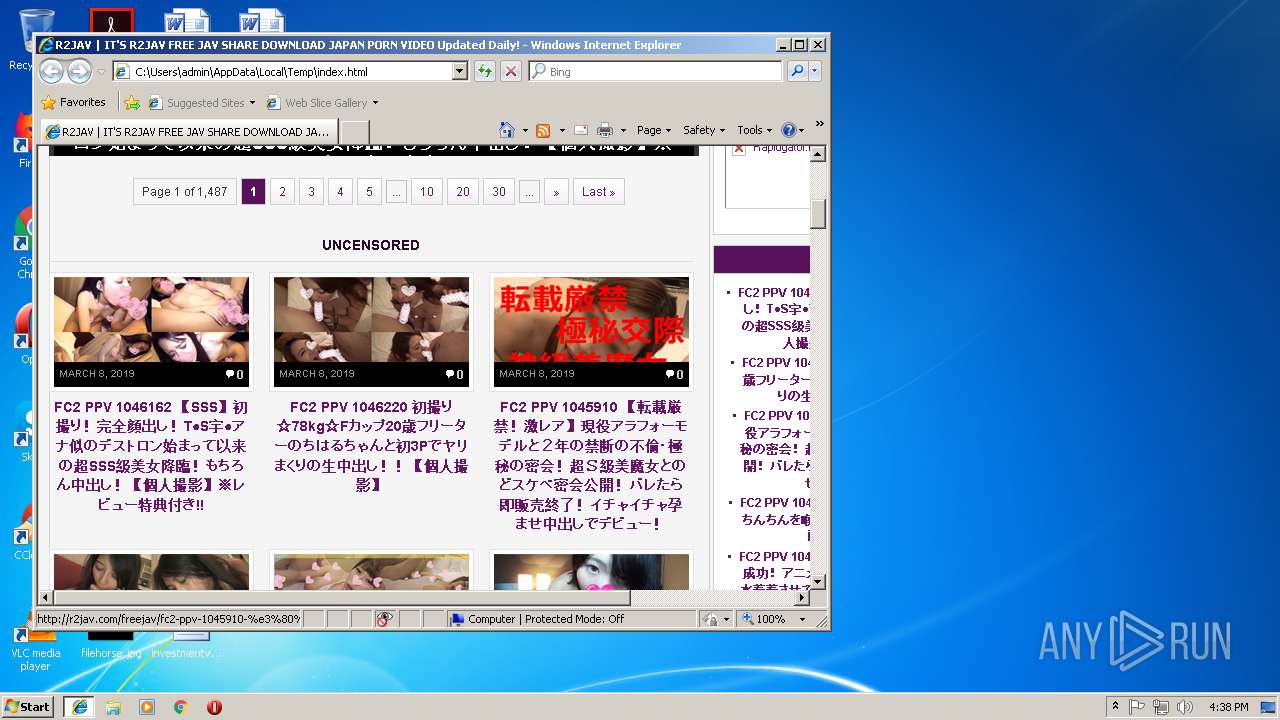The width and height of the screenshot is (1280, 720).
Task: Expand the zoom level dropdown arrow
Action: (802, 619)
